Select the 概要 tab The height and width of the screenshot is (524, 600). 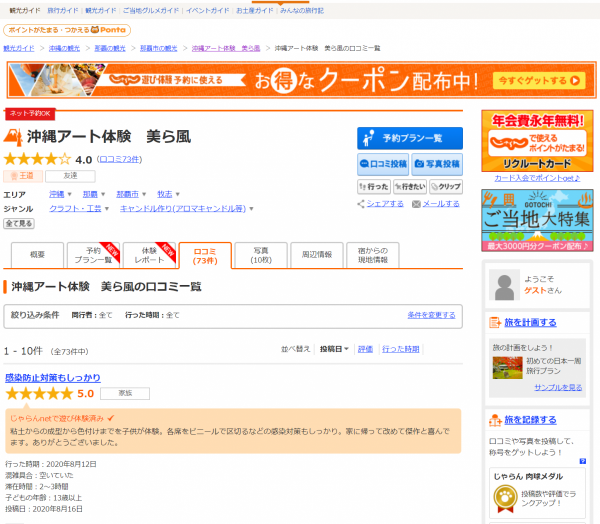click(37, 255)
